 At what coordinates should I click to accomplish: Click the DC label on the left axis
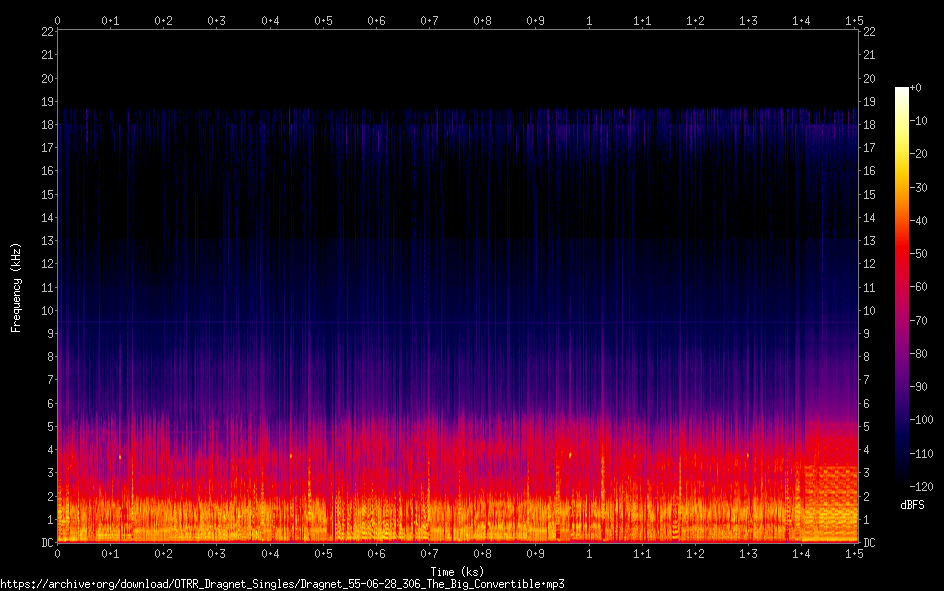tap(47, 543)
